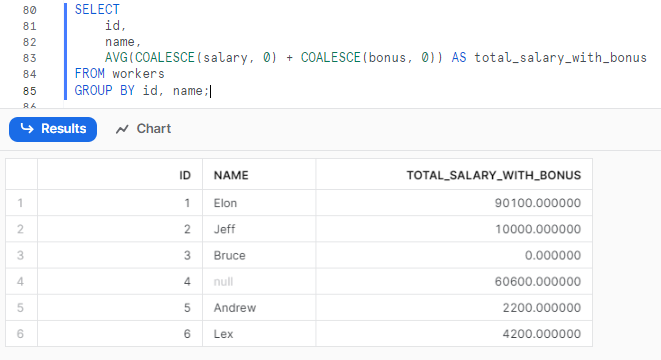Click the value 2200.000000
The height and width of the screenshot is (360, 661).
[x=542, y=308]
